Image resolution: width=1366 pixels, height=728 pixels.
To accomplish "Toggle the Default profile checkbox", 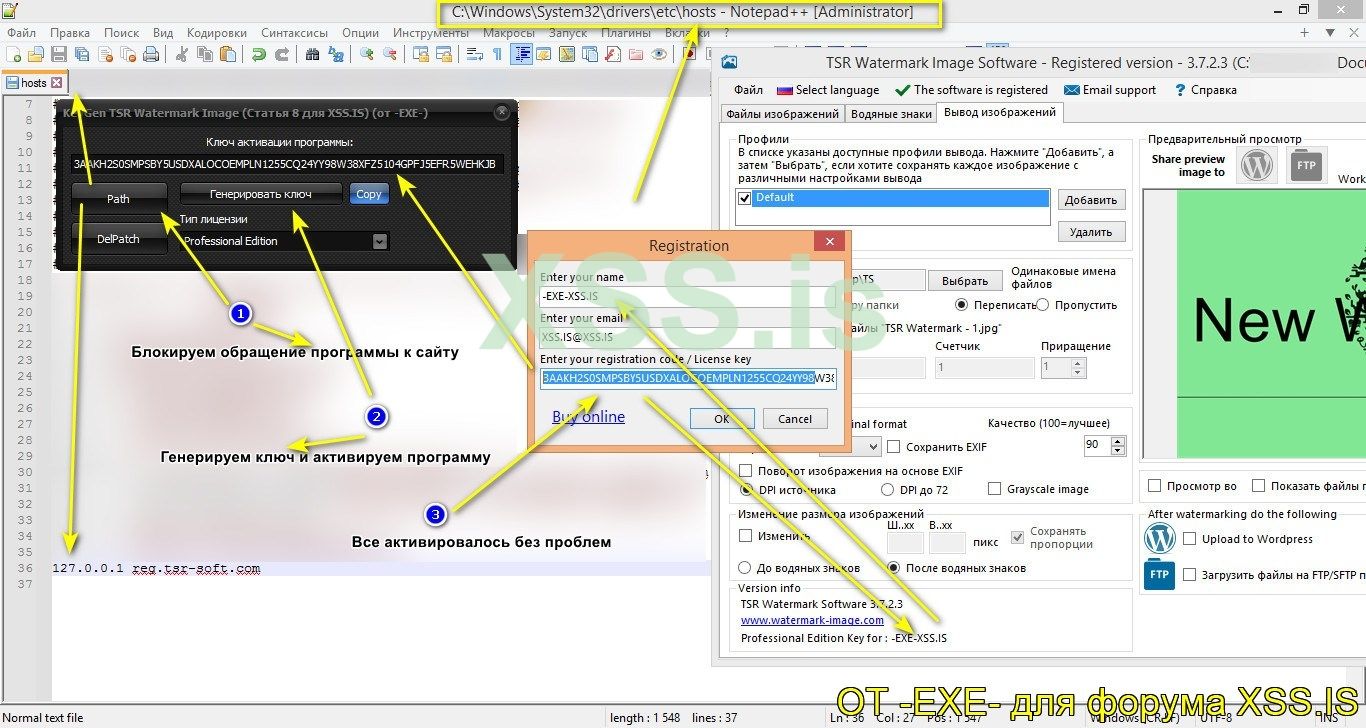I will 744,198.
